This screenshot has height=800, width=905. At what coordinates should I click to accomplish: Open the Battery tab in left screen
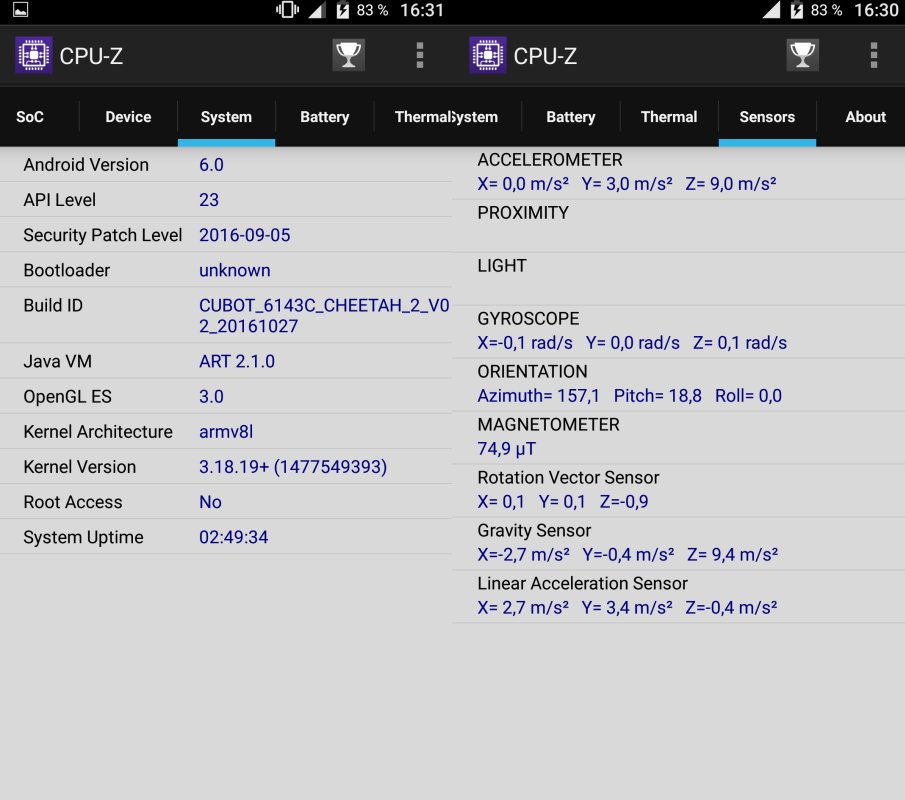tap(324, 117)
